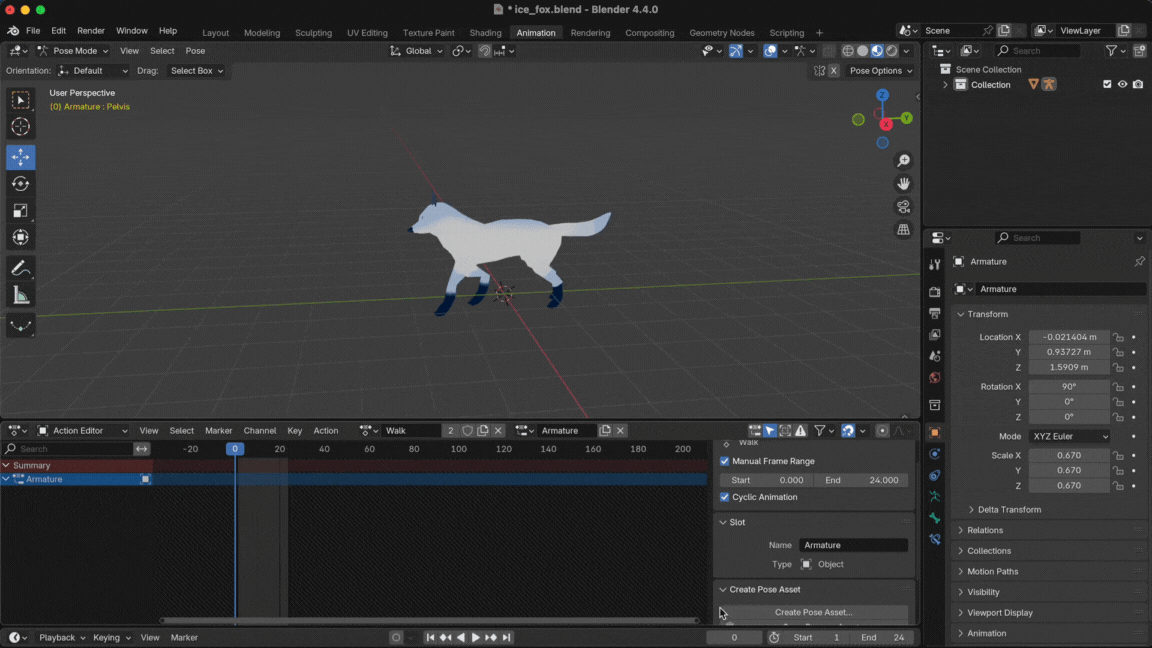The height and width of the screenshot is (648, 1152).
Task: Open the Bone properties tab
Action: (935, 518)
